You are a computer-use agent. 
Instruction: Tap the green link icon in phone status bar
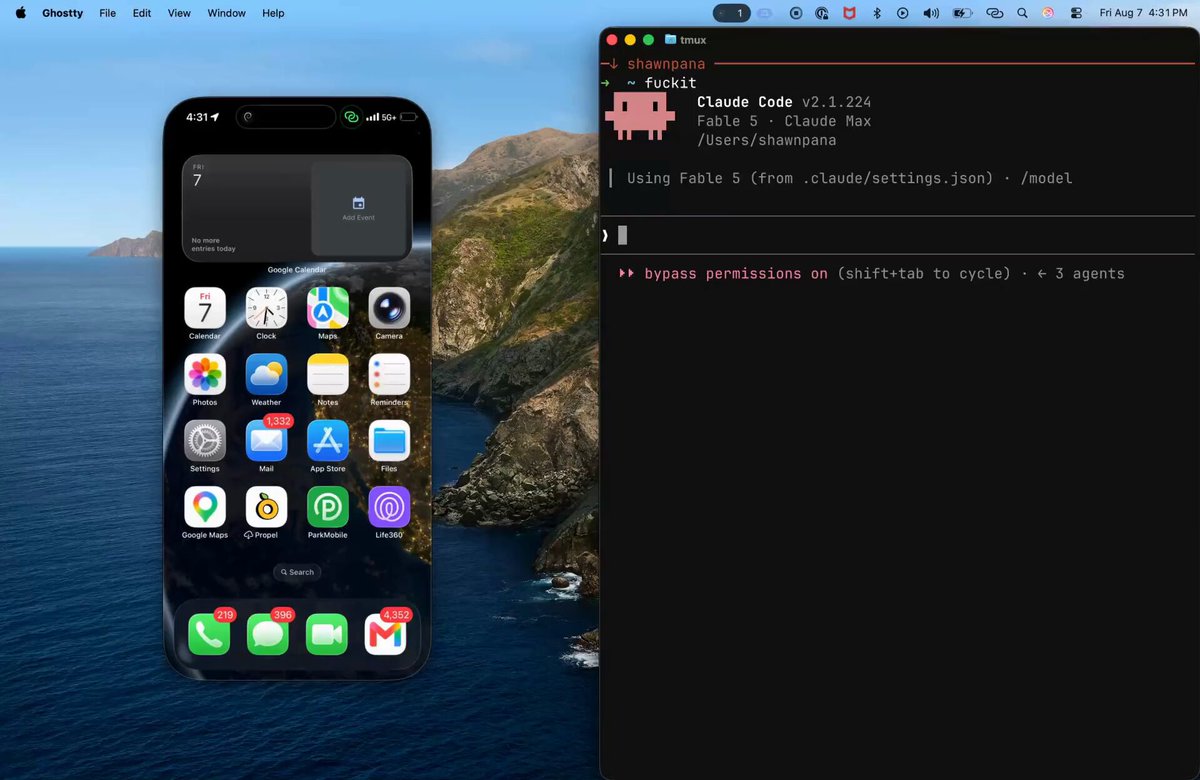[x=351, y=117]
